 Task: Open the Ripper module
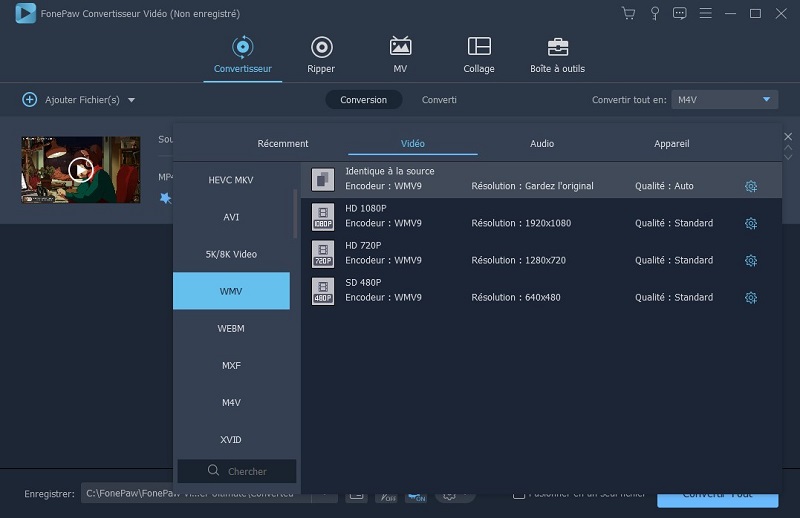pyautogui.click(x=321, y=55)
